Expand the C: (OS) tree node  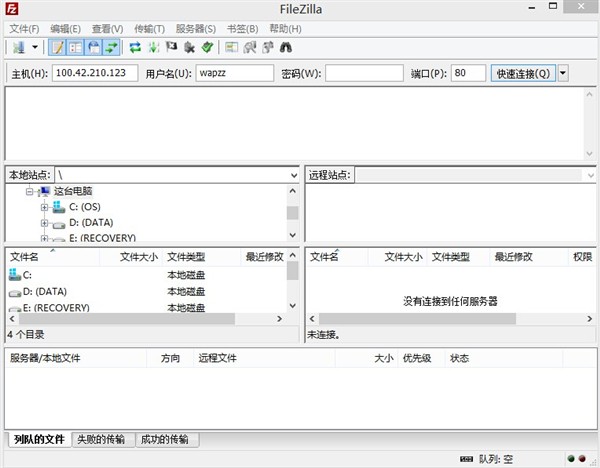click(44, 207)
